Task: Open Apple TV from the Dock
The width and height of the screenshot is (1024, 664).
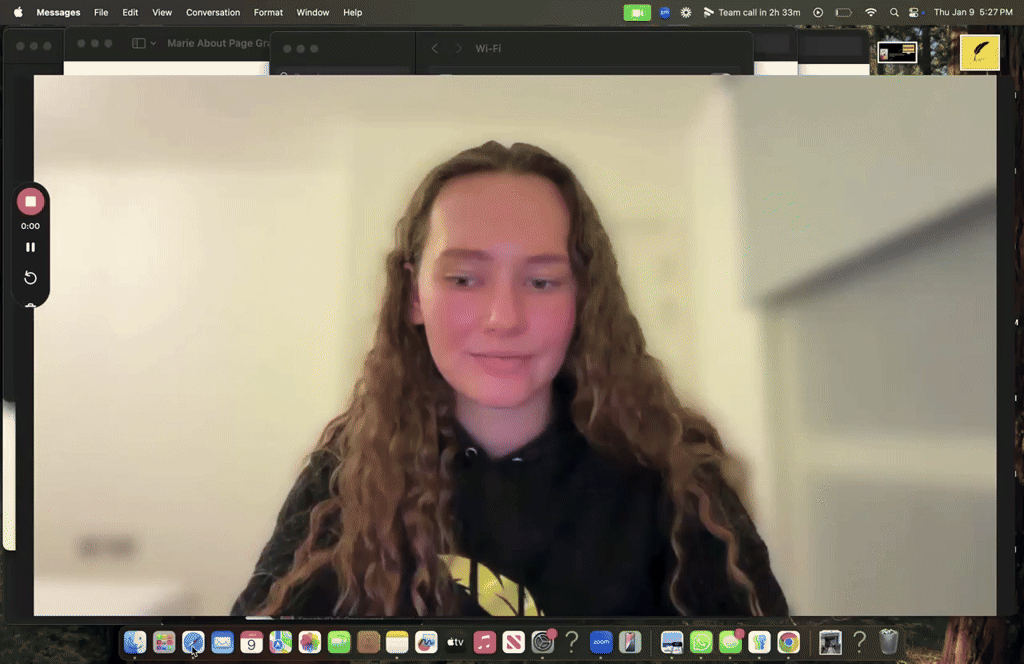Action: click(455, 642)
